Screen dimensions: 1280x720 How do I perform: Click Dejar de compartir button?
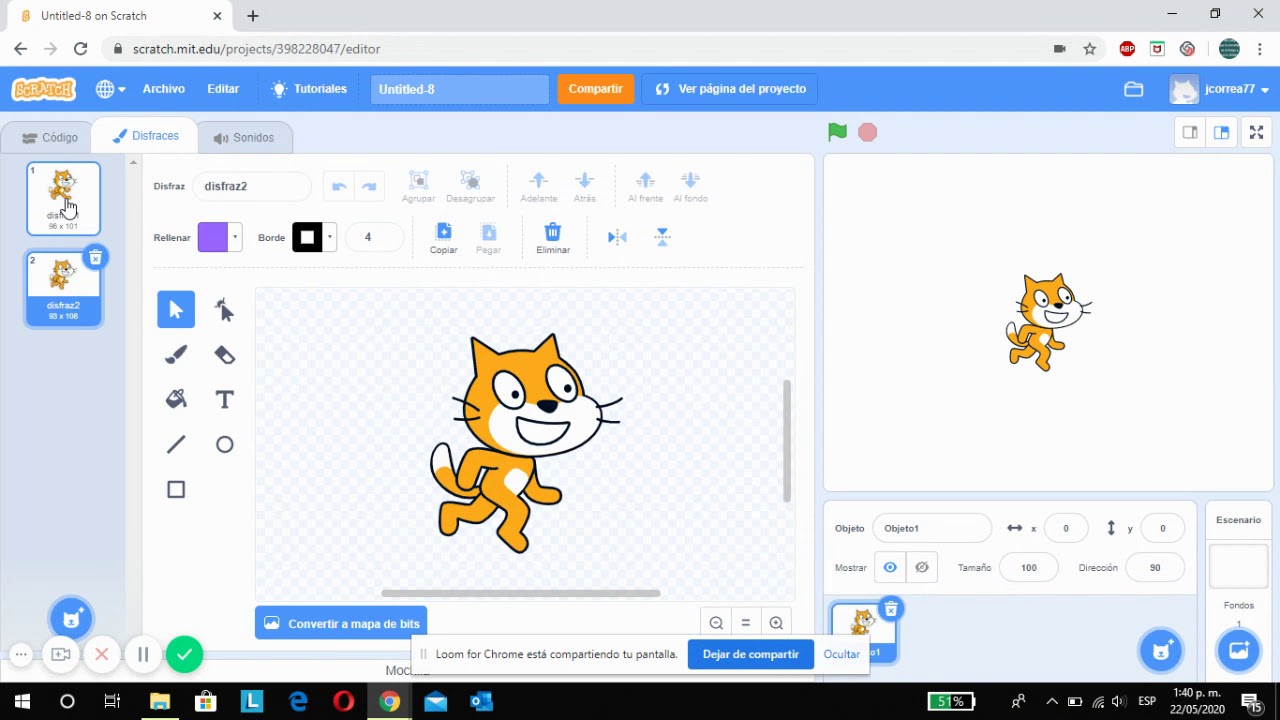pos(750,654)
